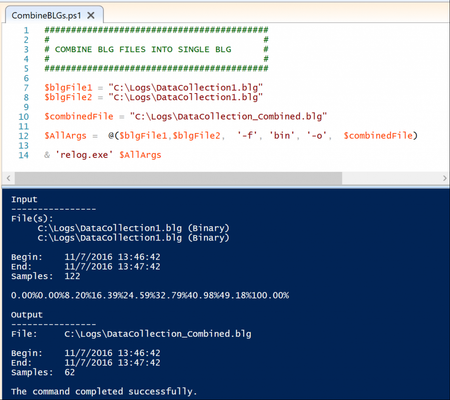Close the CombineBLGs.ps1 tab

click(91, 15)
